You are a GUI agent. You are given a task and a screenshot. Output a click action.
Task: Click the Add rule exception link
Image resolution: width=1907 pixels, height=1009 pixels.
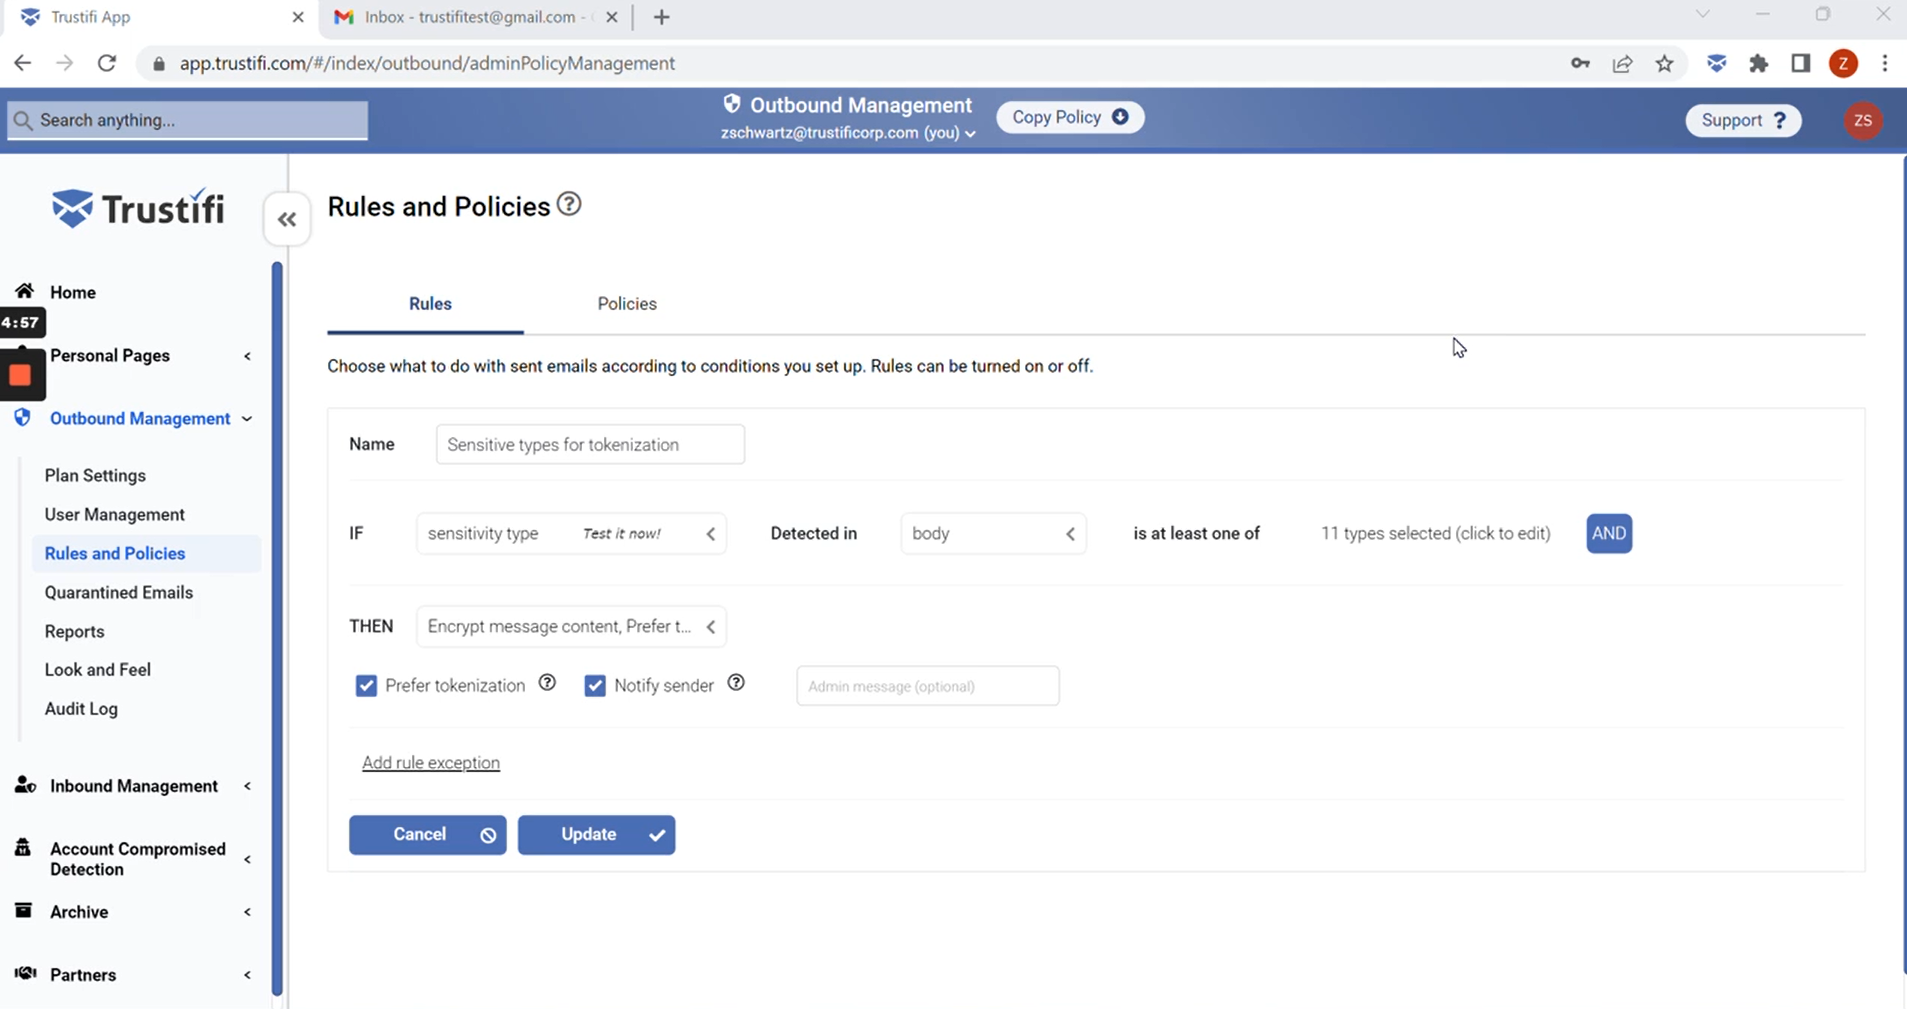430,763
